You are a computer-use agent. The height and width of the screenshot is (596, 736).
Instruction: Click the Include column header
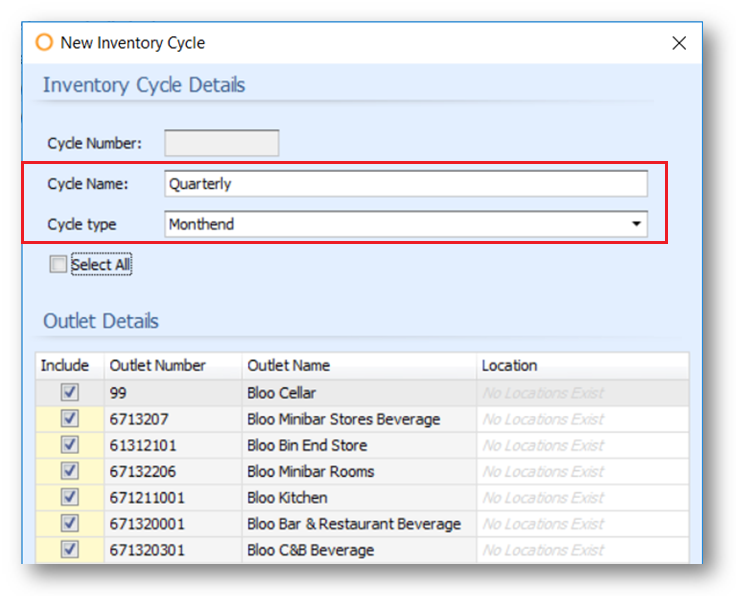[65, 366]
